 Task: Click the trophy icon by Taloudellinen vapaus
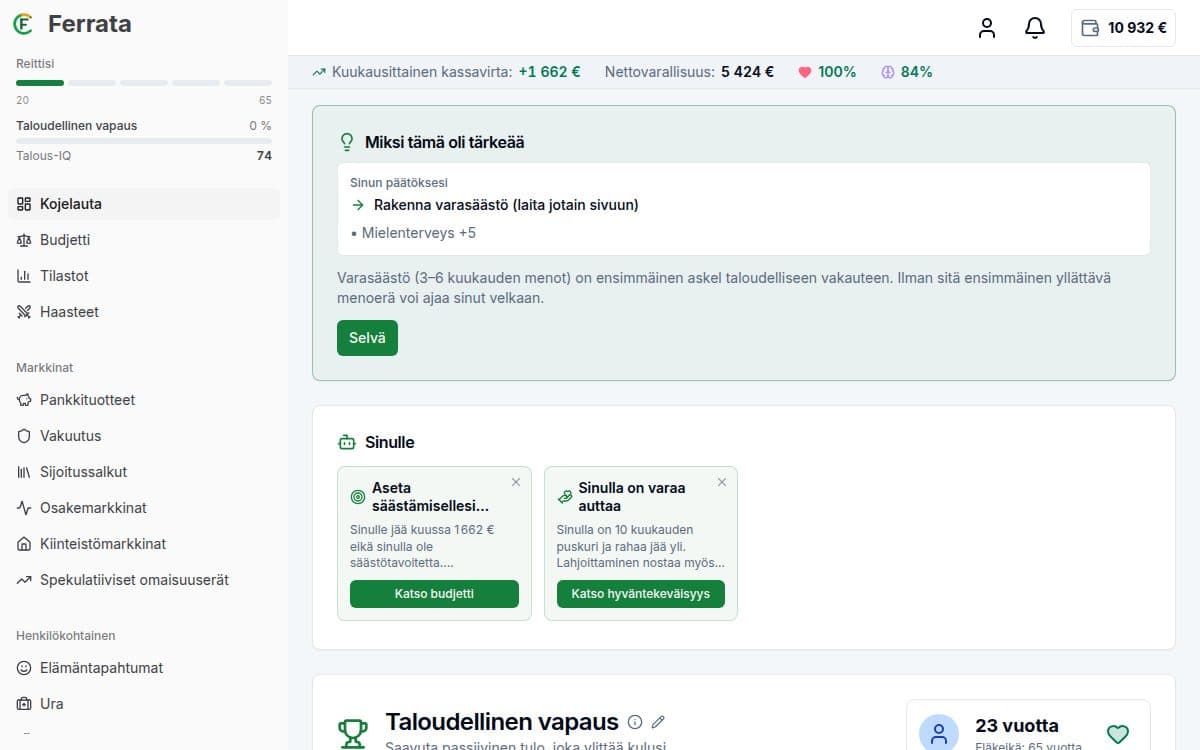click(x=352, y=733)
